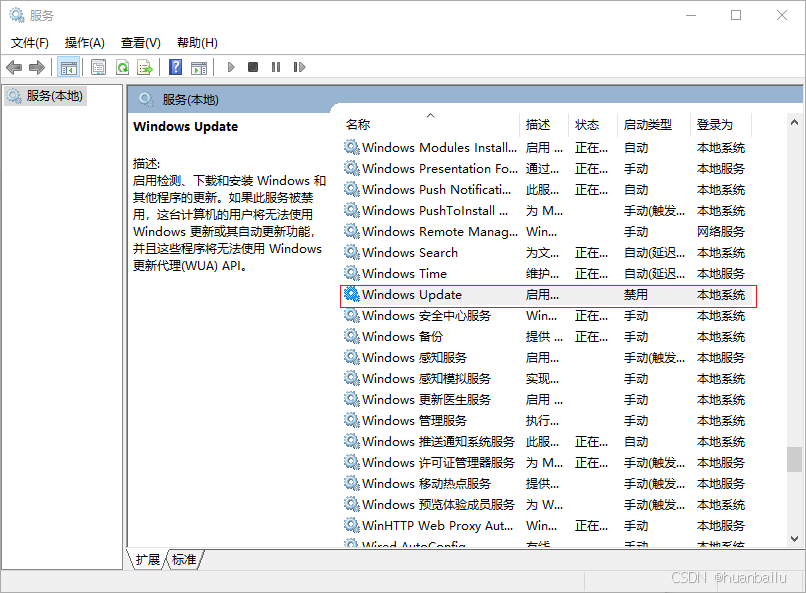Screen dimensions: 806x593
Task: Click the scrollbar up arrow of services list
Action: (x=794, y=122)
